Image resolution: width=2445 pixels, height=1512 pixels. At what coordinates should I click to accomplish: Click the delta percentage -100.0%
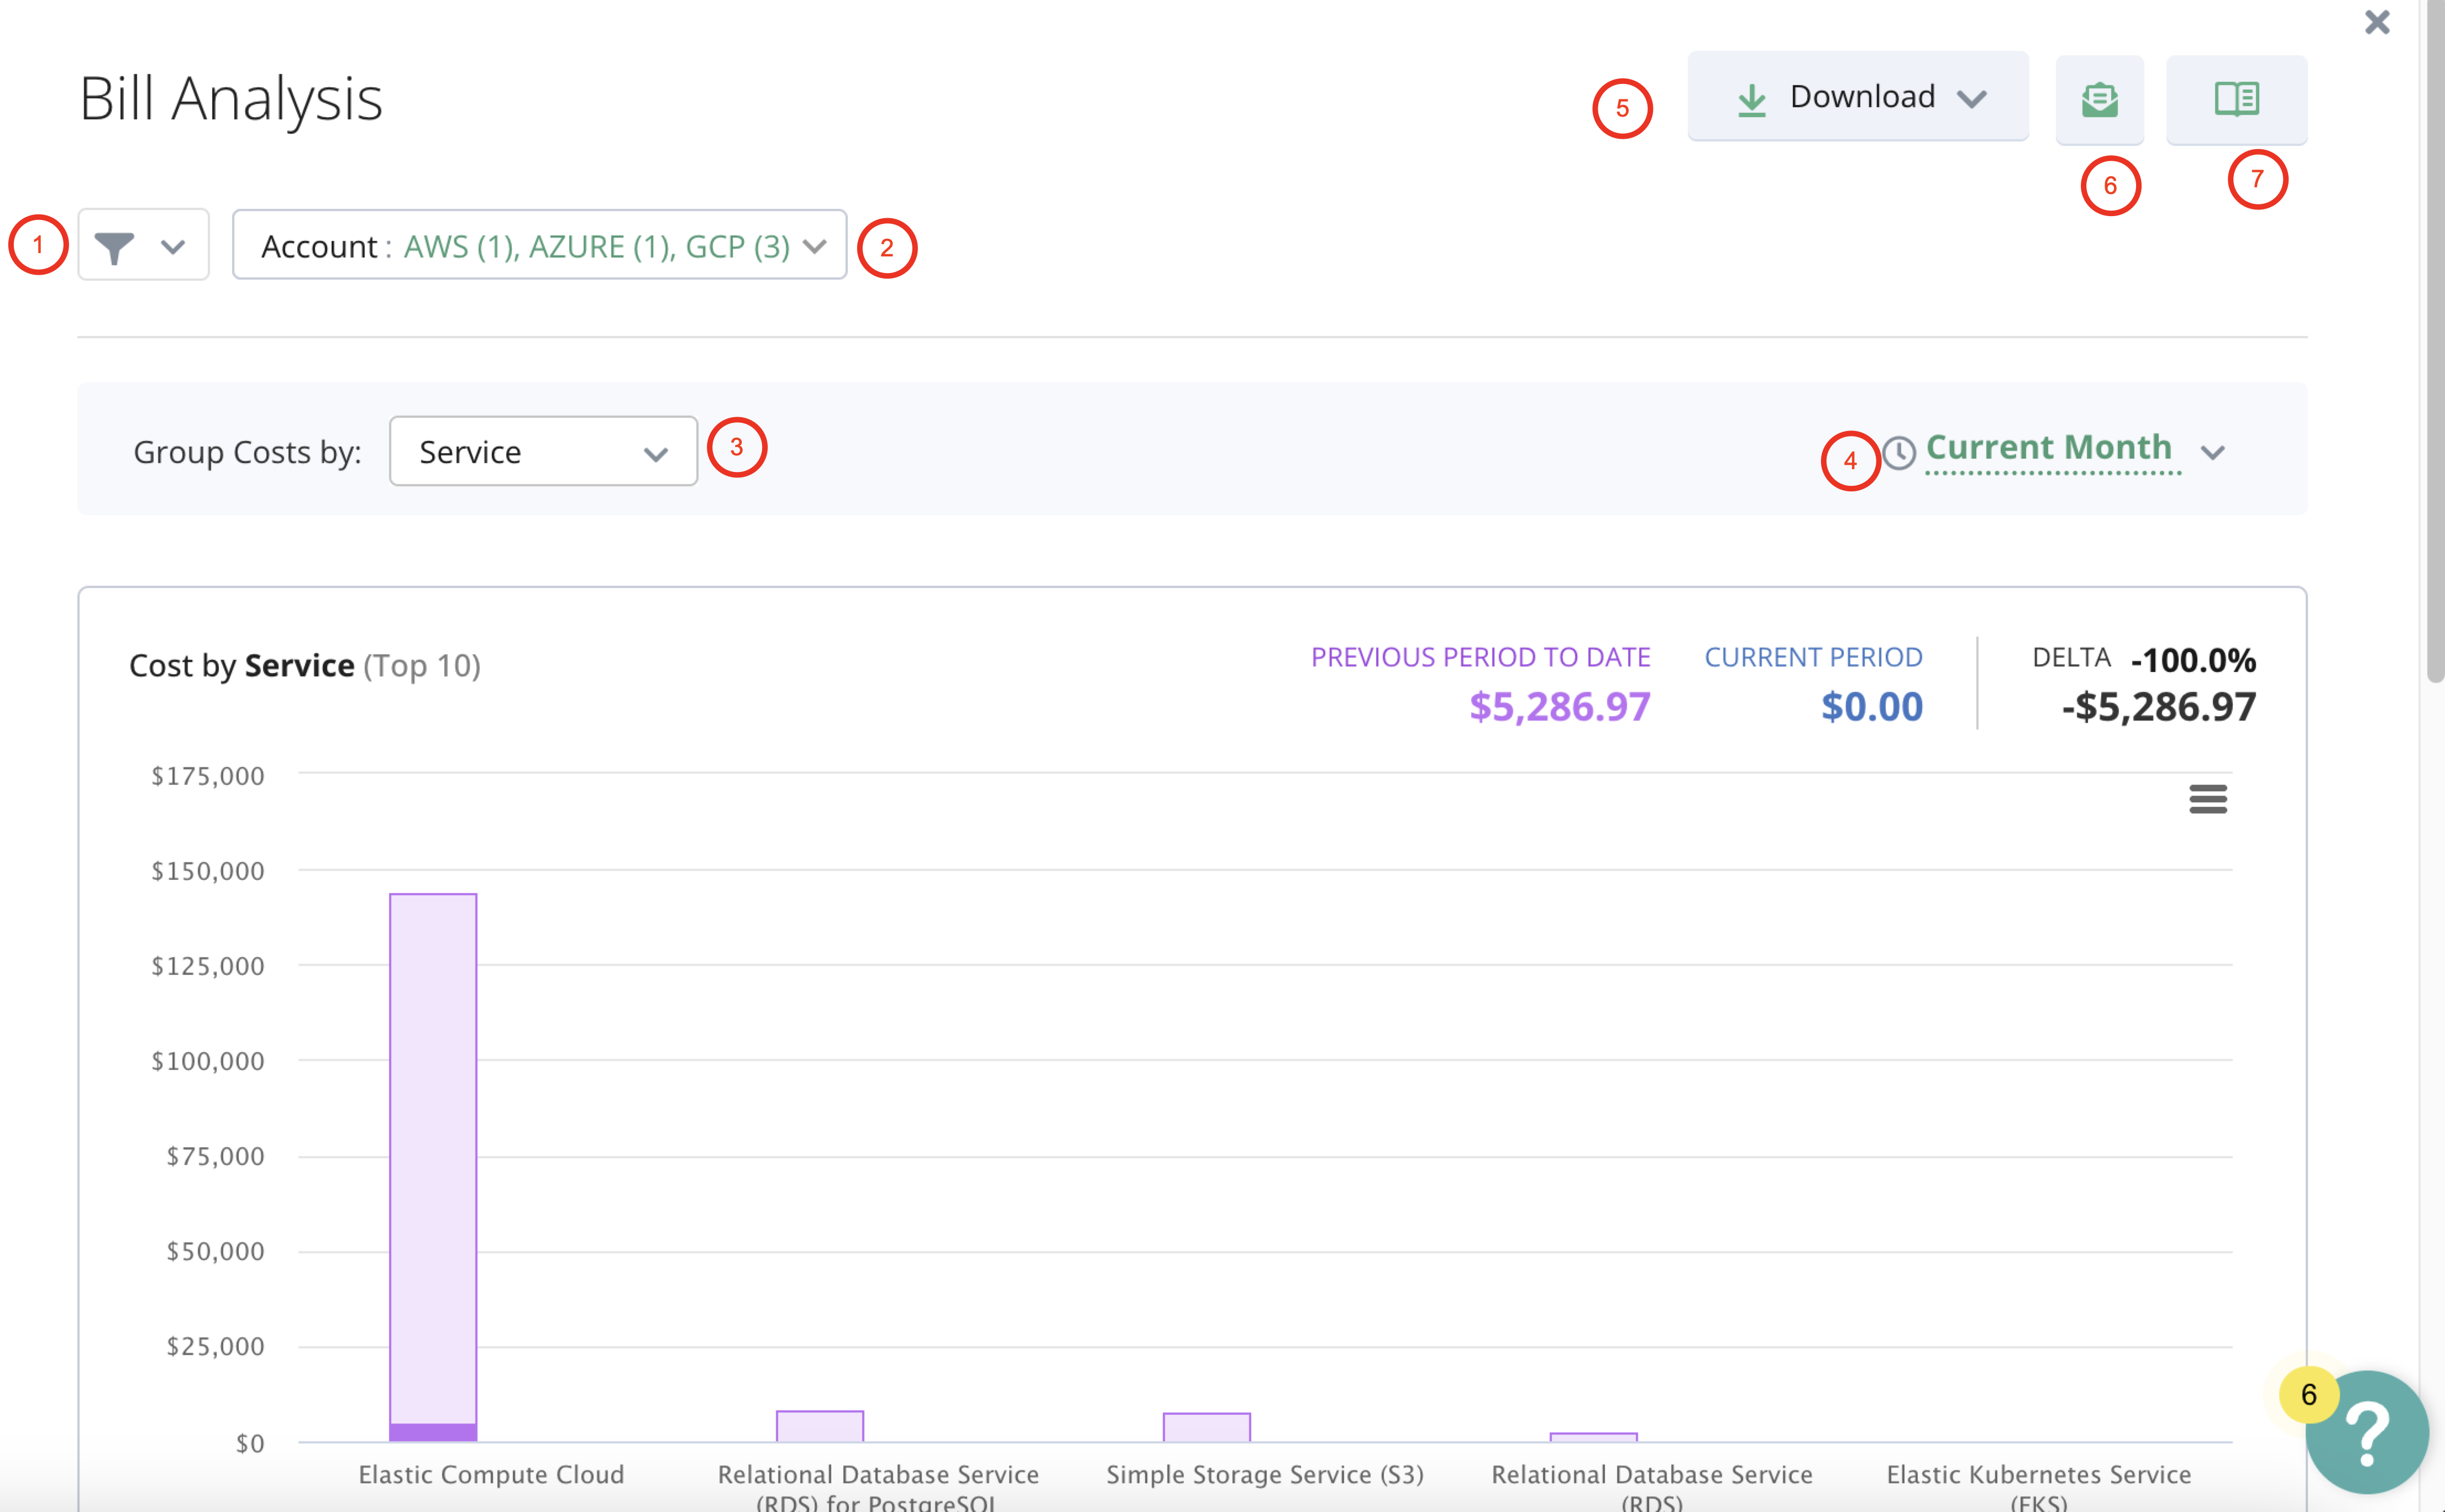tap(2193, 660)
